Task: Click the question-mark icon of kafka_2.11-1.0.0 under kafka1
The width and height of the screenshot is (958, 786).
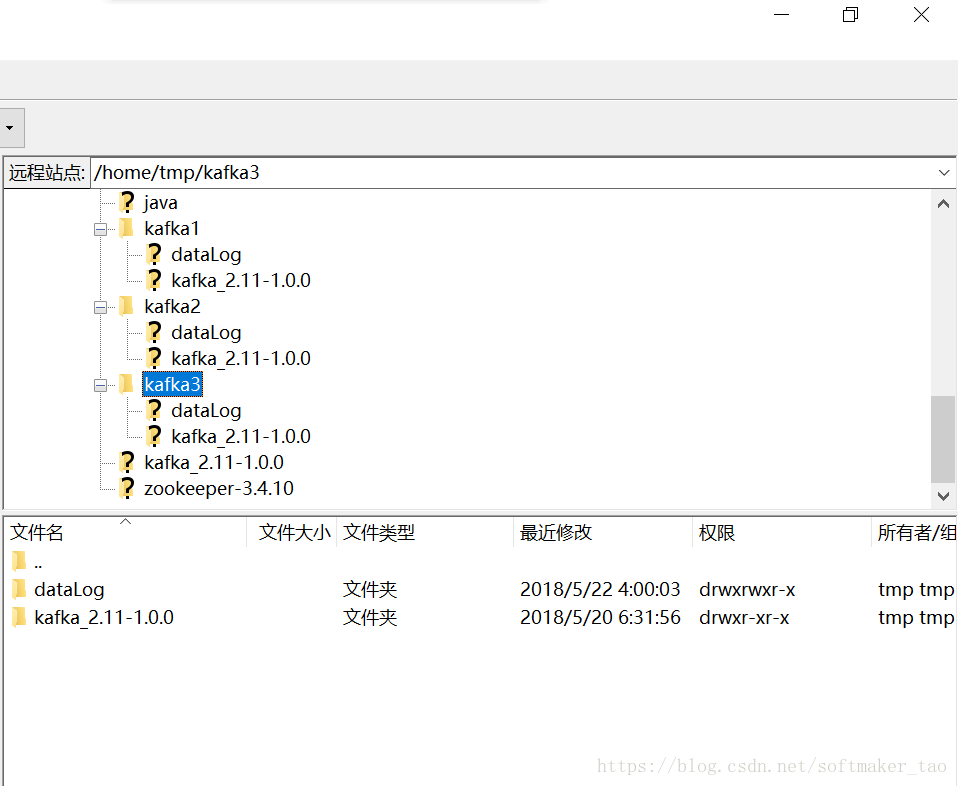Action: [x=154, y=280]
